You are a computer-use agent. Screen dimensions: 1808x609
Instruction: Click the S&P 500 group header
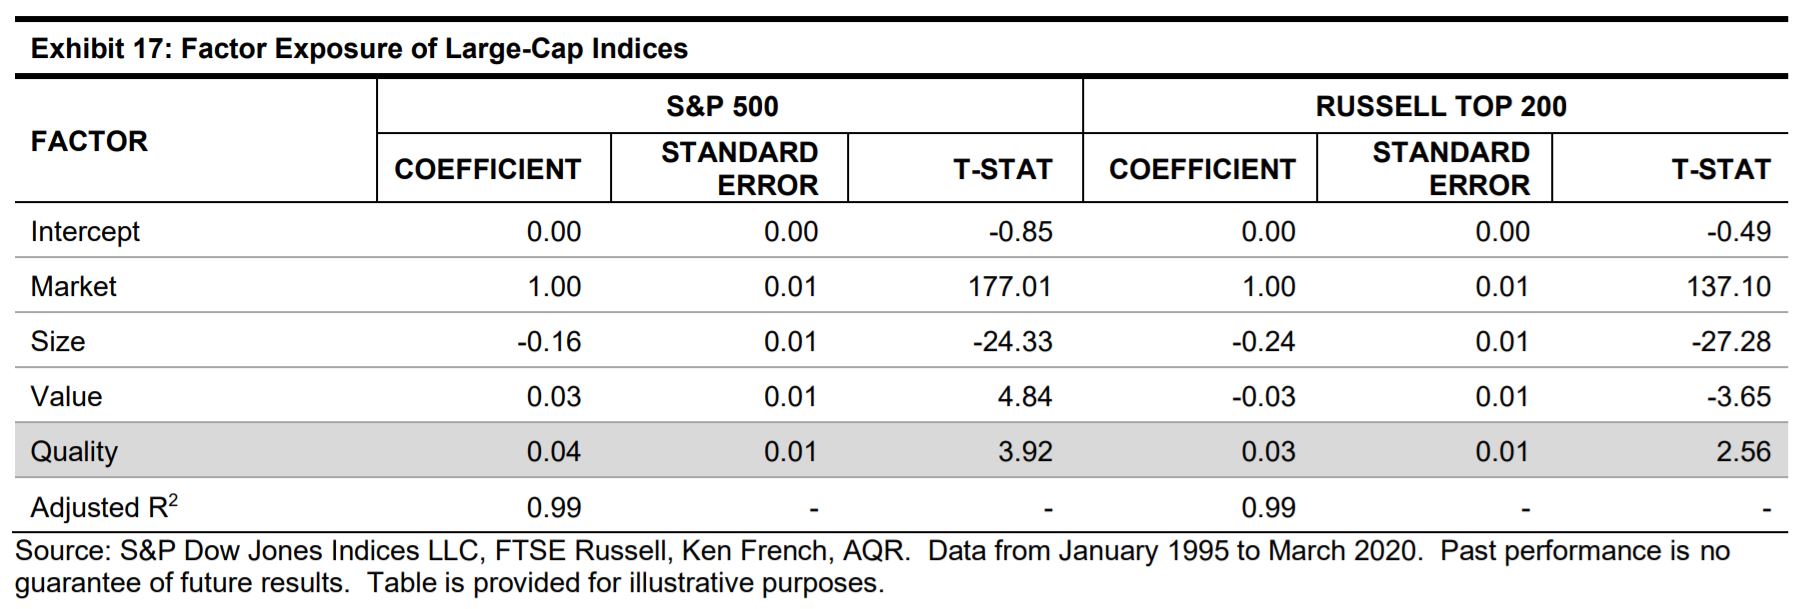722,106
